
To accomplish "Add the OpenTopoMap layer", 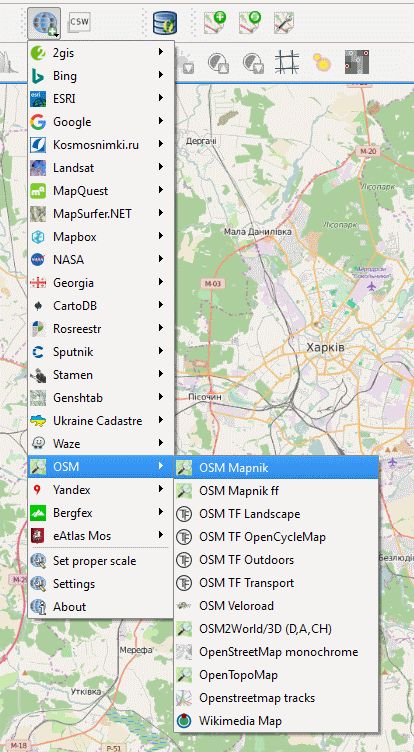I will click(x=276, y=675).
